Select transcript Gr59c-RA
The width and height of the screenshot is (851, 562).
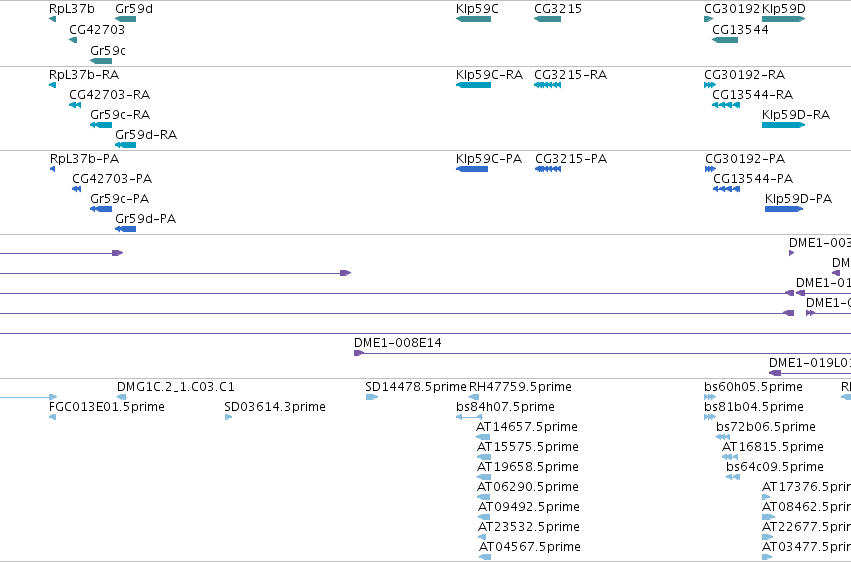(101, 125)
